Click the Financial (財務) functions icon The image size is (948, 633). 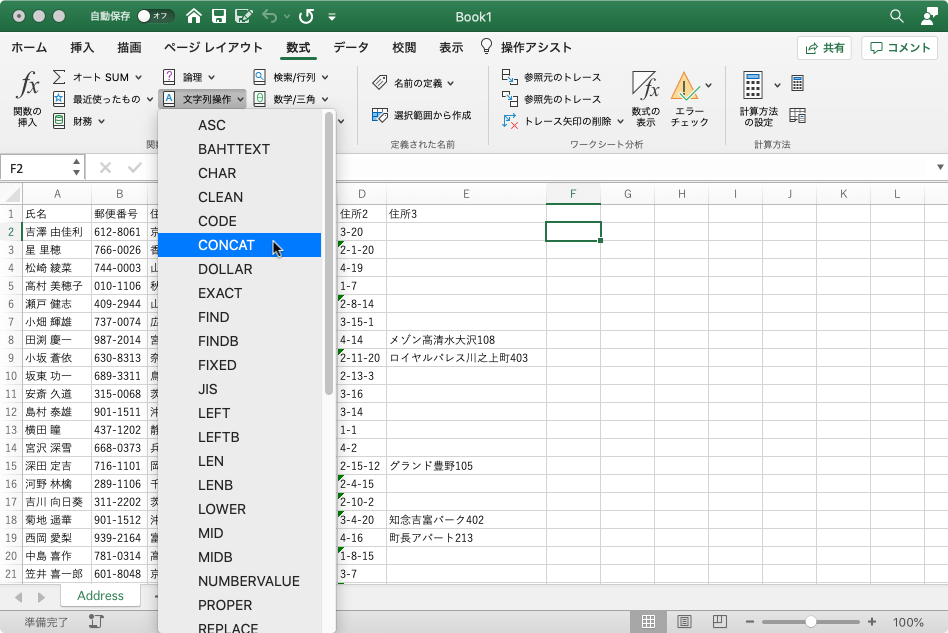pos(59,121)
